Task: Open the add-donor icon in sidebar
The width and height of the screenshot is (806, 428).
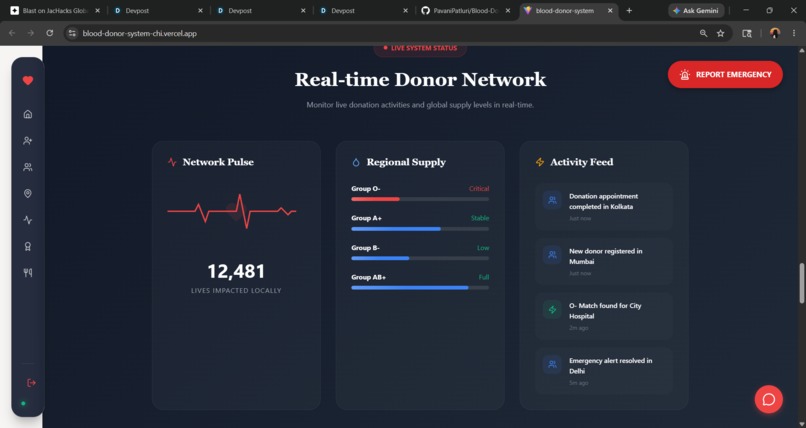Action: 28,141
